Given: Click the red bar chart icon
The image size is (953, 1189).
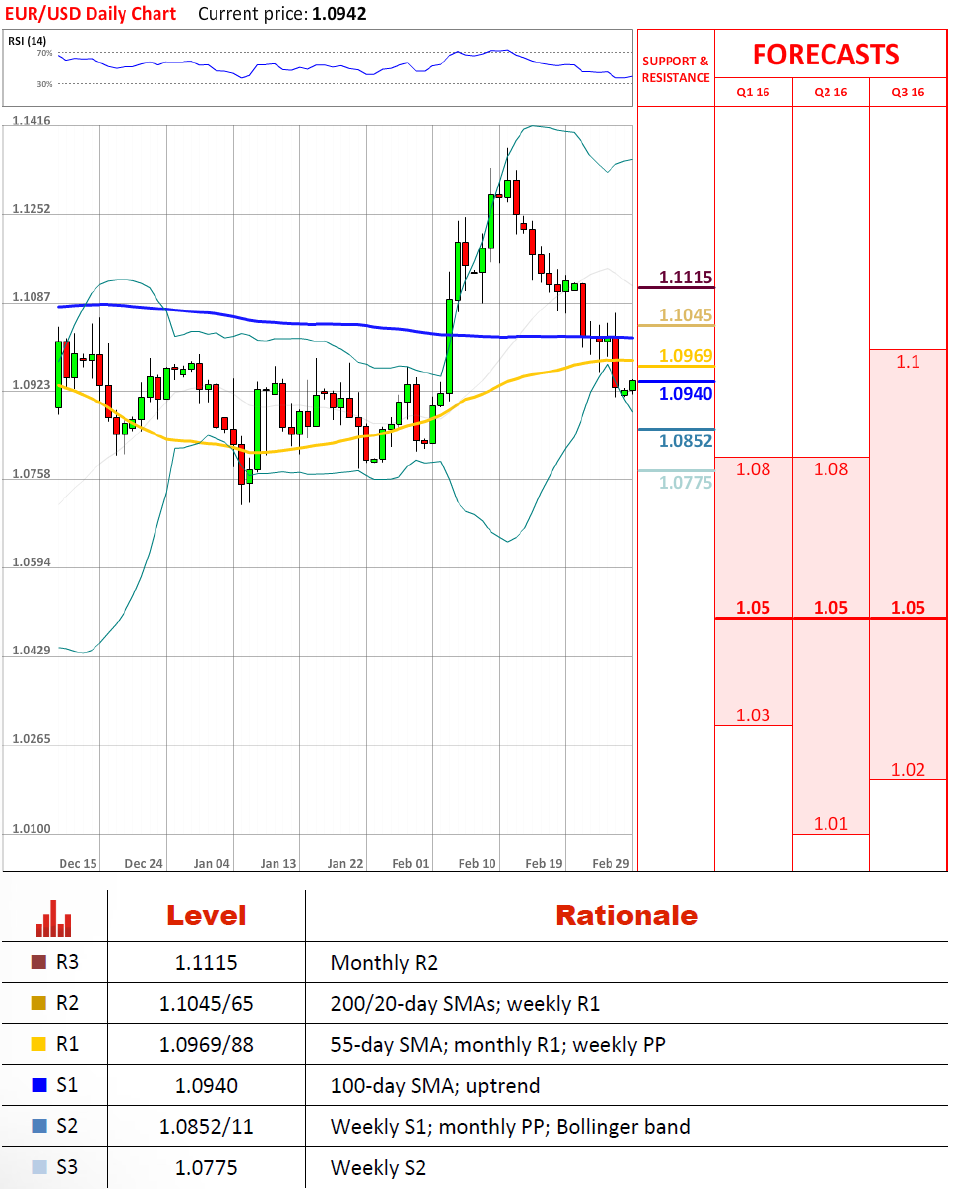Looking at the screenshot, I should point(54,918).
